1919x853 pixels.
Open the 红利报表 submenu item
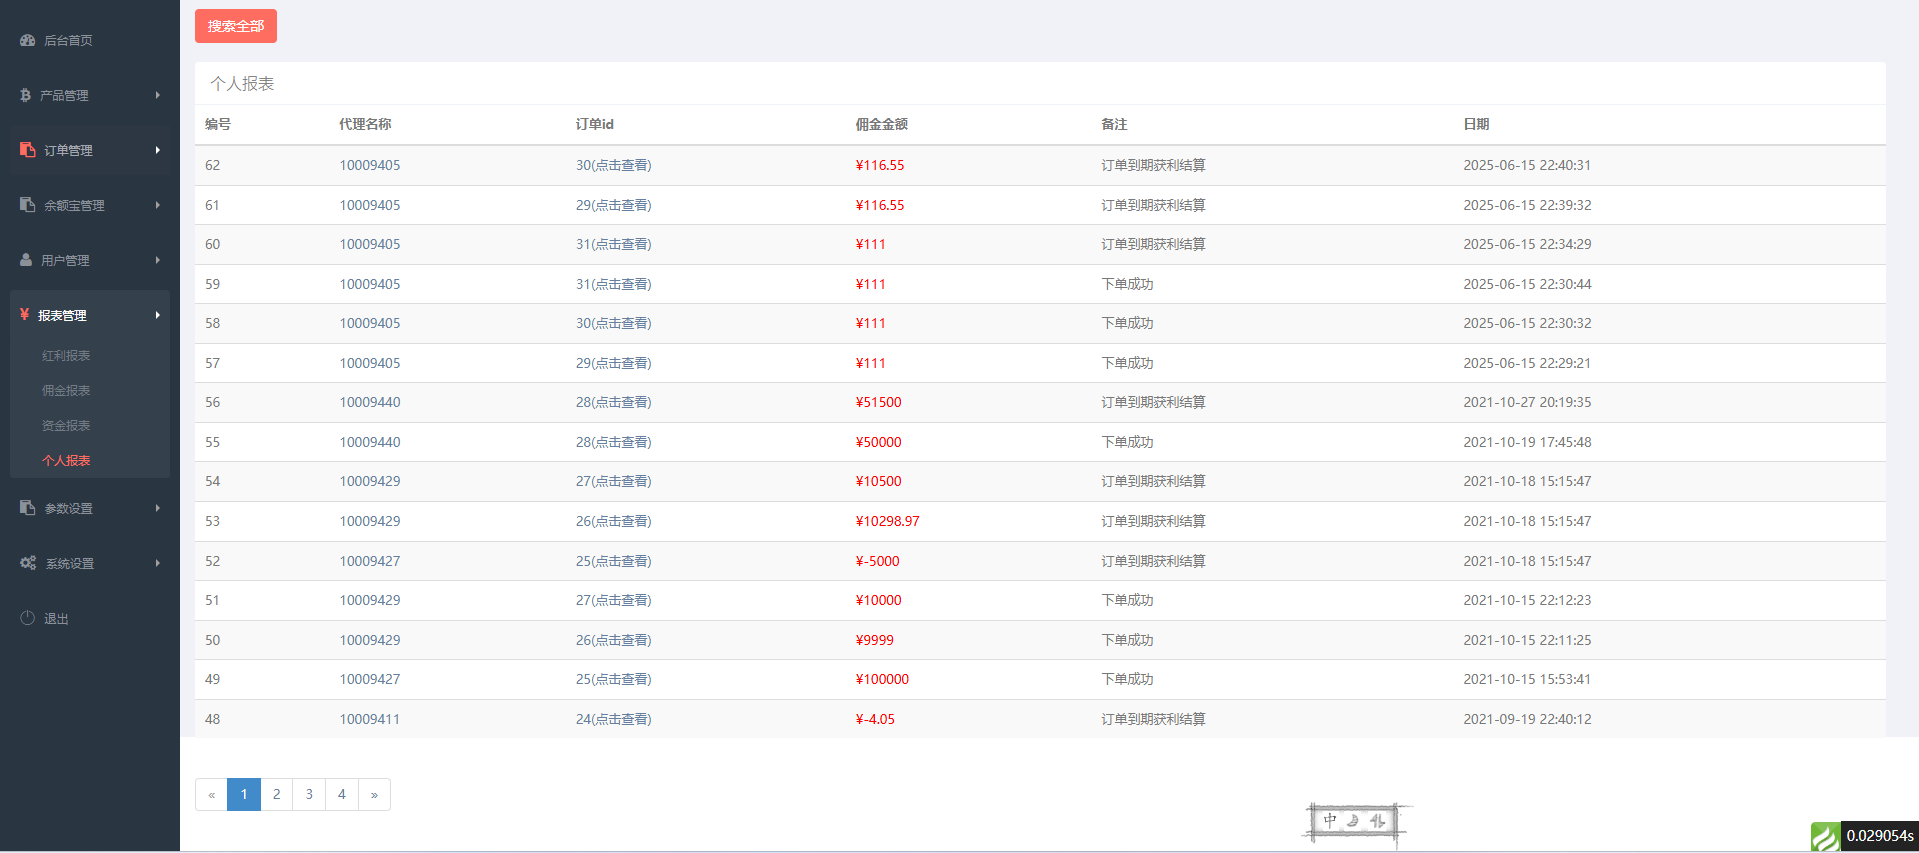coord(66,356)
